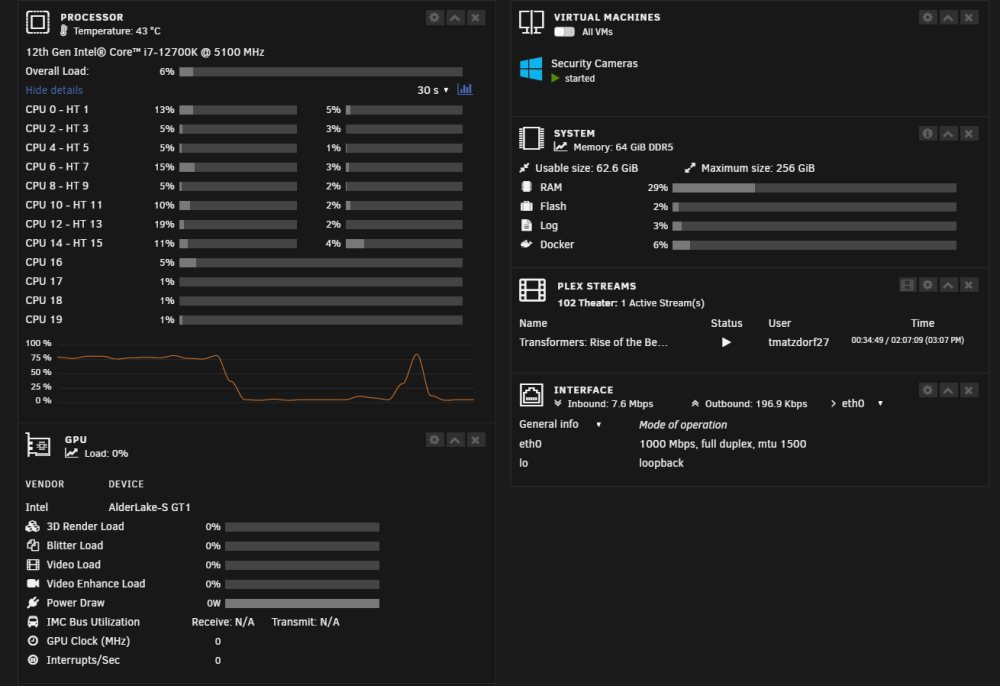Click Hide details link under Overall Load

tap(54, 91)
